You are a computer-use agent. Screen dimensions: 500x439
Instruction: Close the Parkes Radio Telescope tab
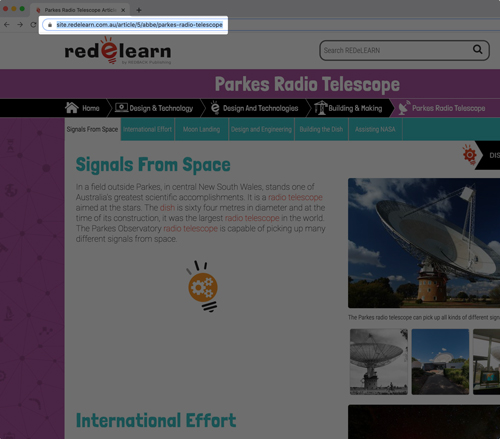pos(123,10)
